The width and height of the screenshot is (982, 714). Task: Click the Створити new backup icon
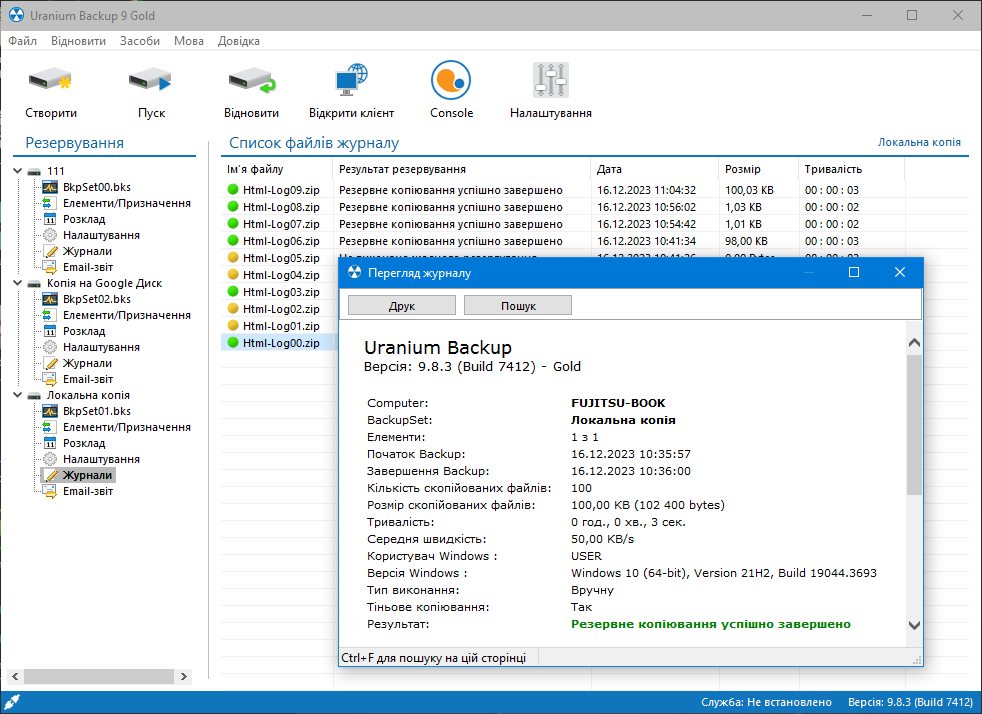50,80
